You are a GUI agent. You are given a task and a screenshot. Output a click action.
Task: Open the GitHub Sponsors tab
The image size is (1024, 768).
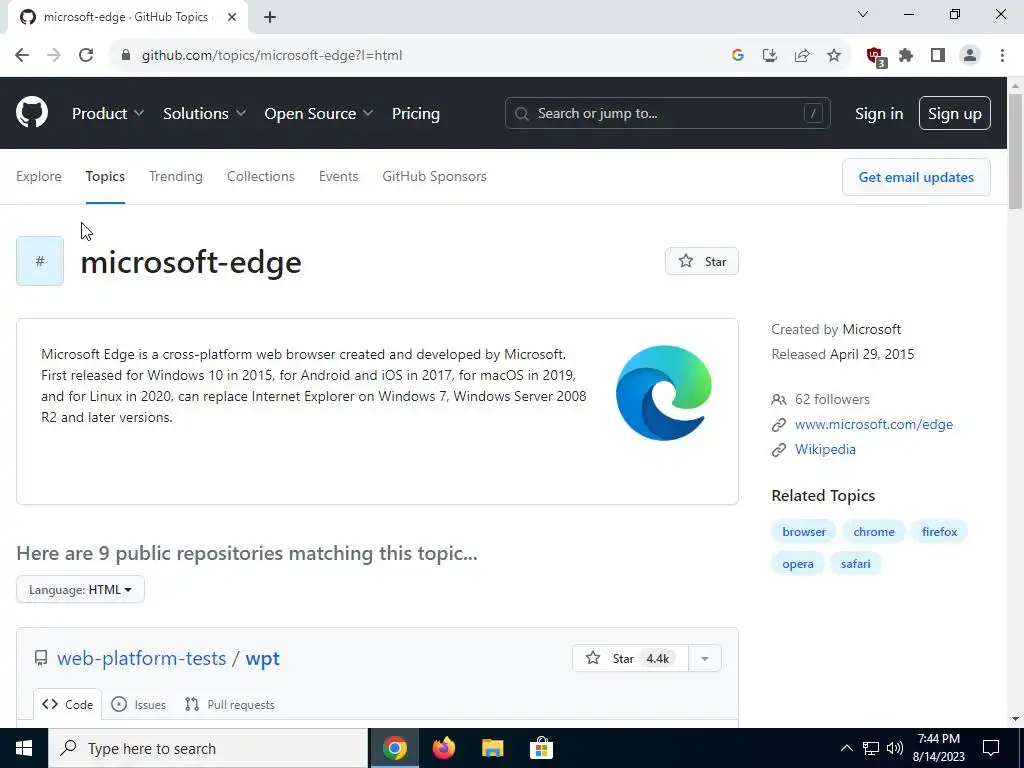(x=434, y=176)
